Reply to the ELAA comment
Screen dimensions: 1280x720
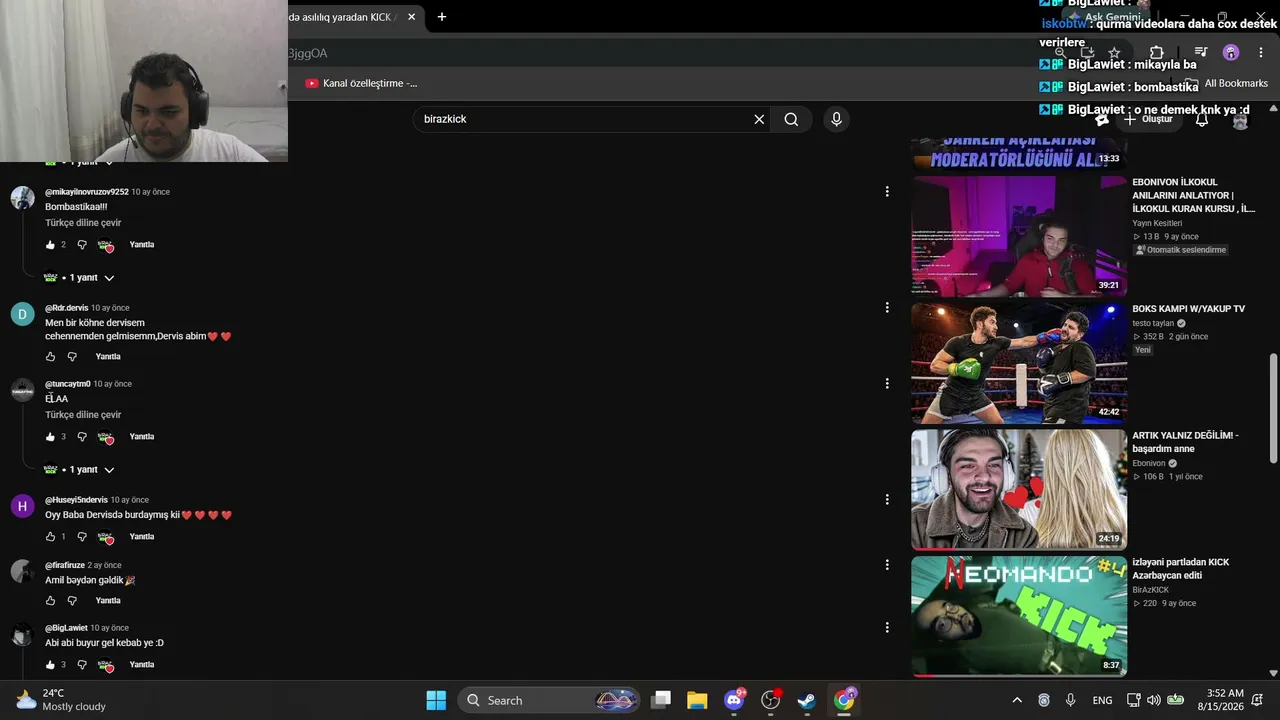coord(142,437)
